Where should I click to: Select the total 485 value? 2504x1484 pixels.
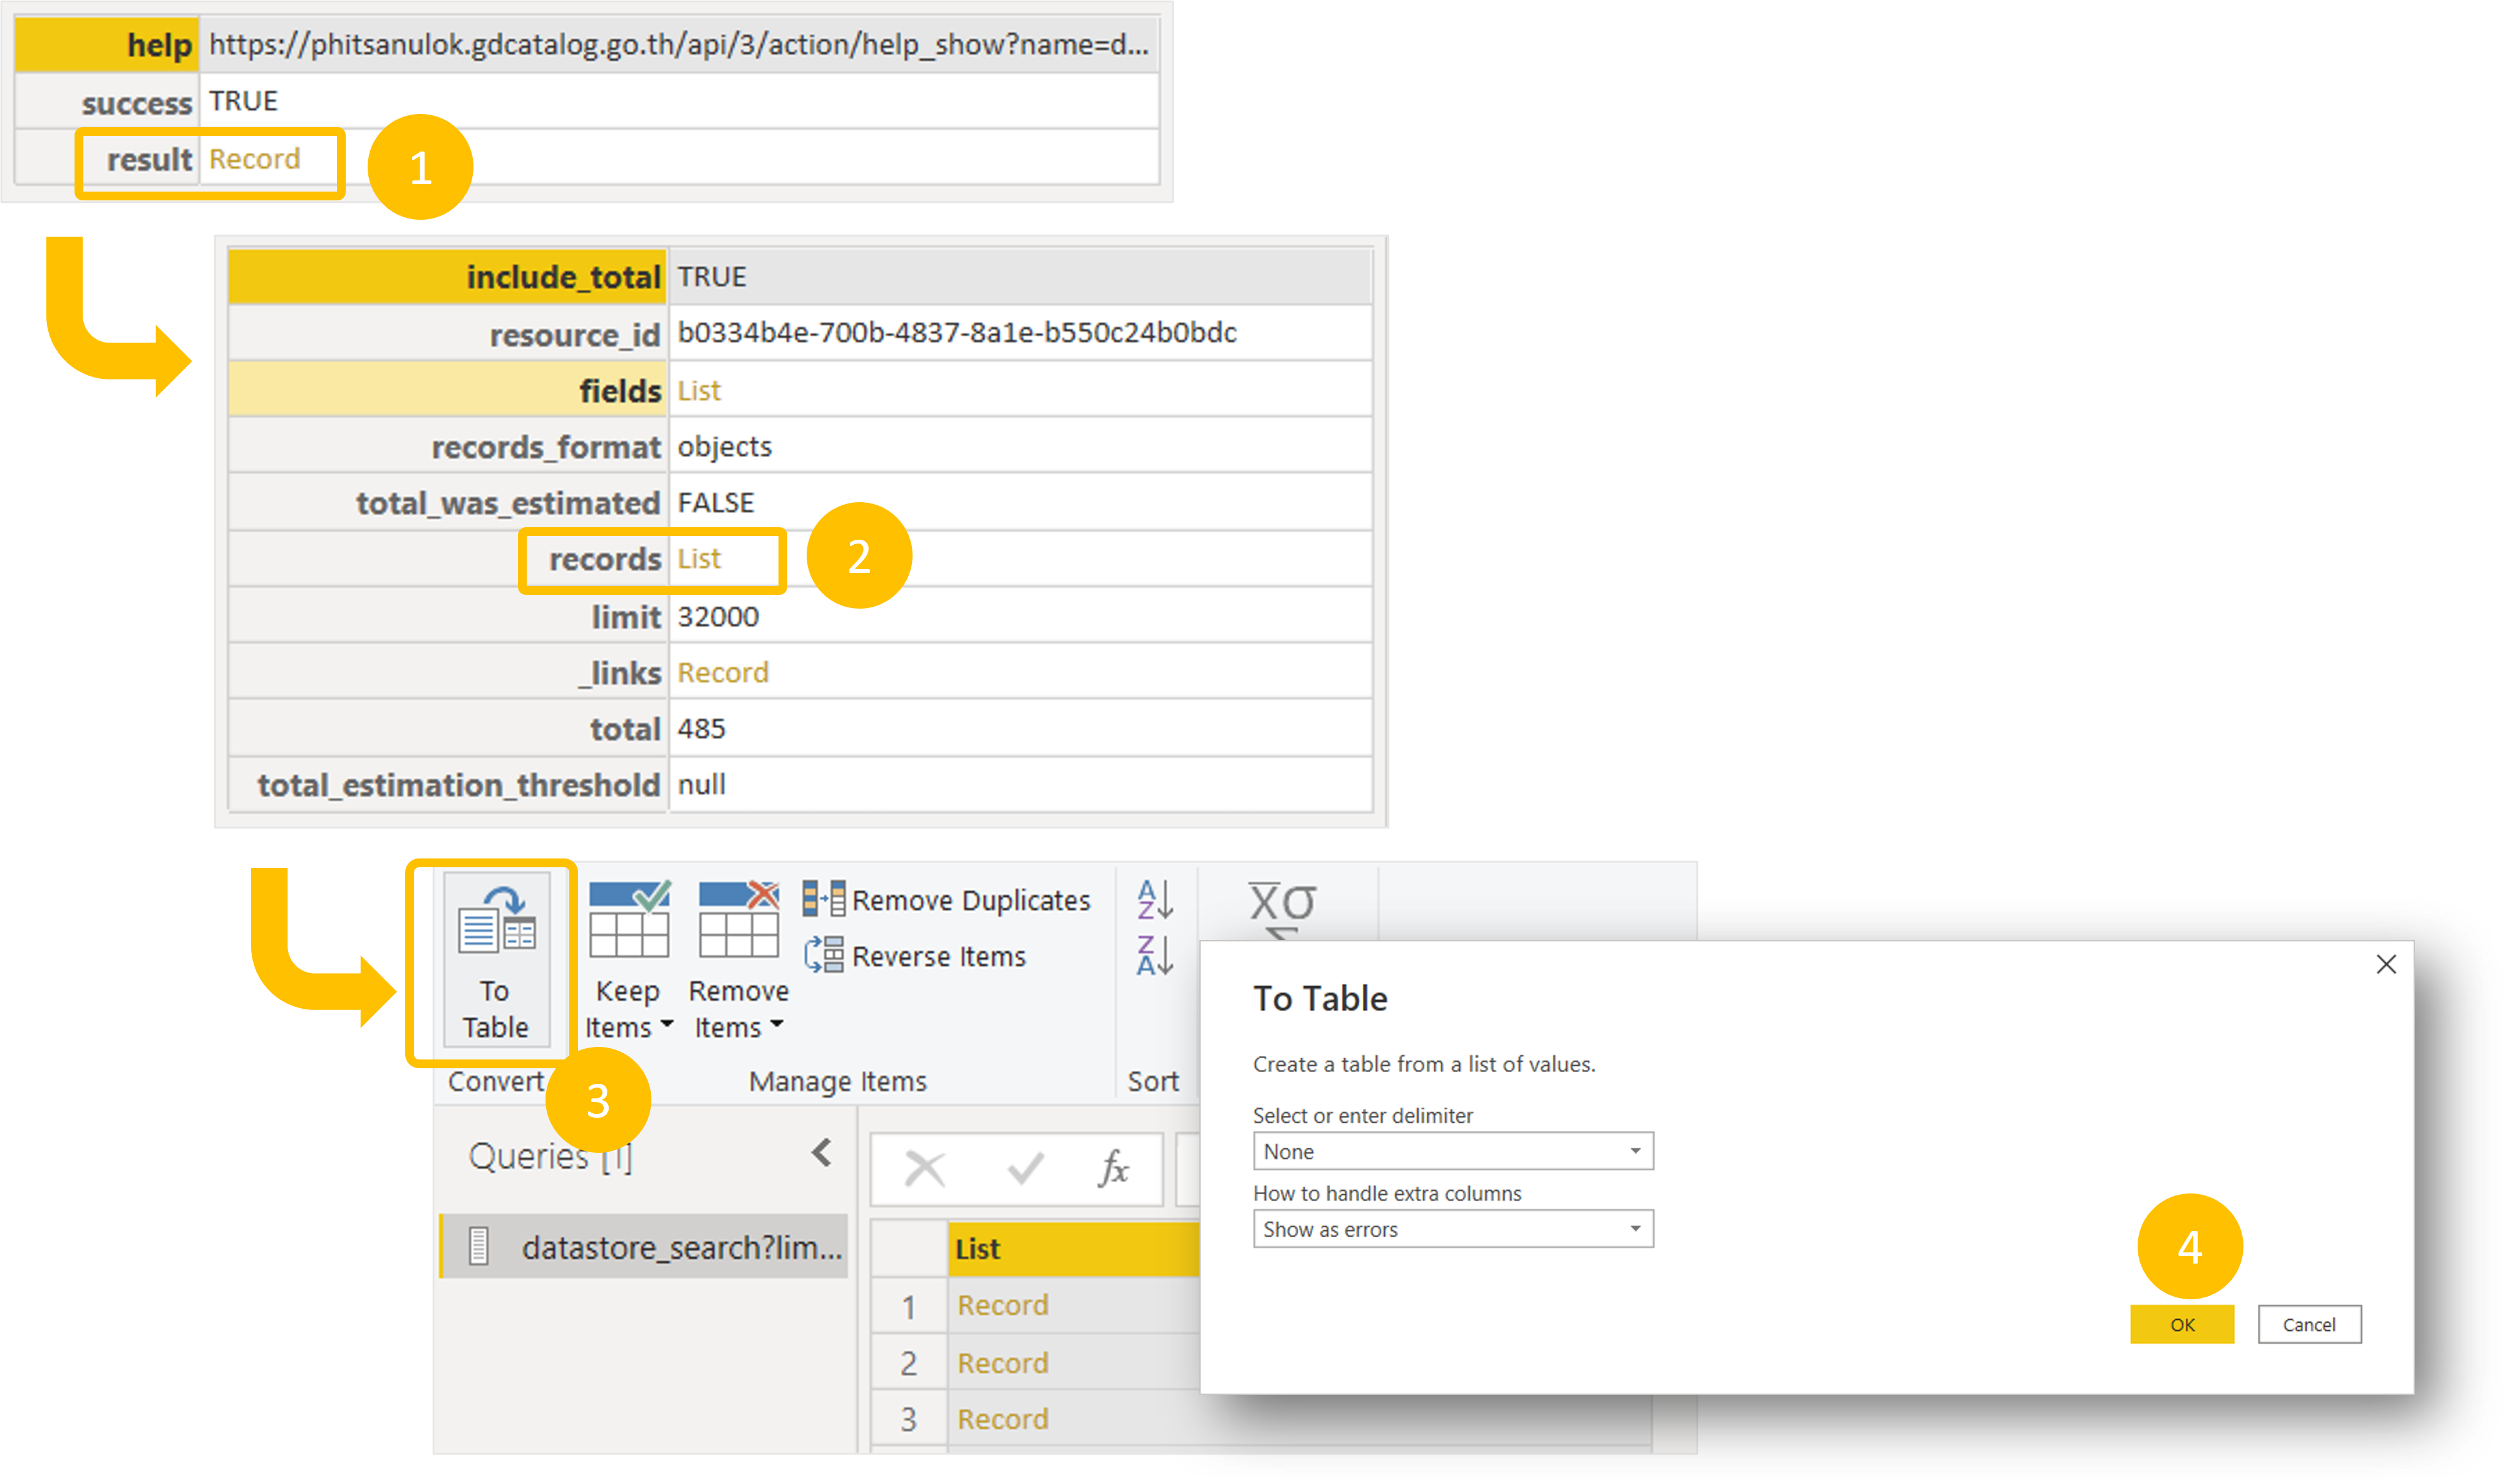click(x=701, y=728)
